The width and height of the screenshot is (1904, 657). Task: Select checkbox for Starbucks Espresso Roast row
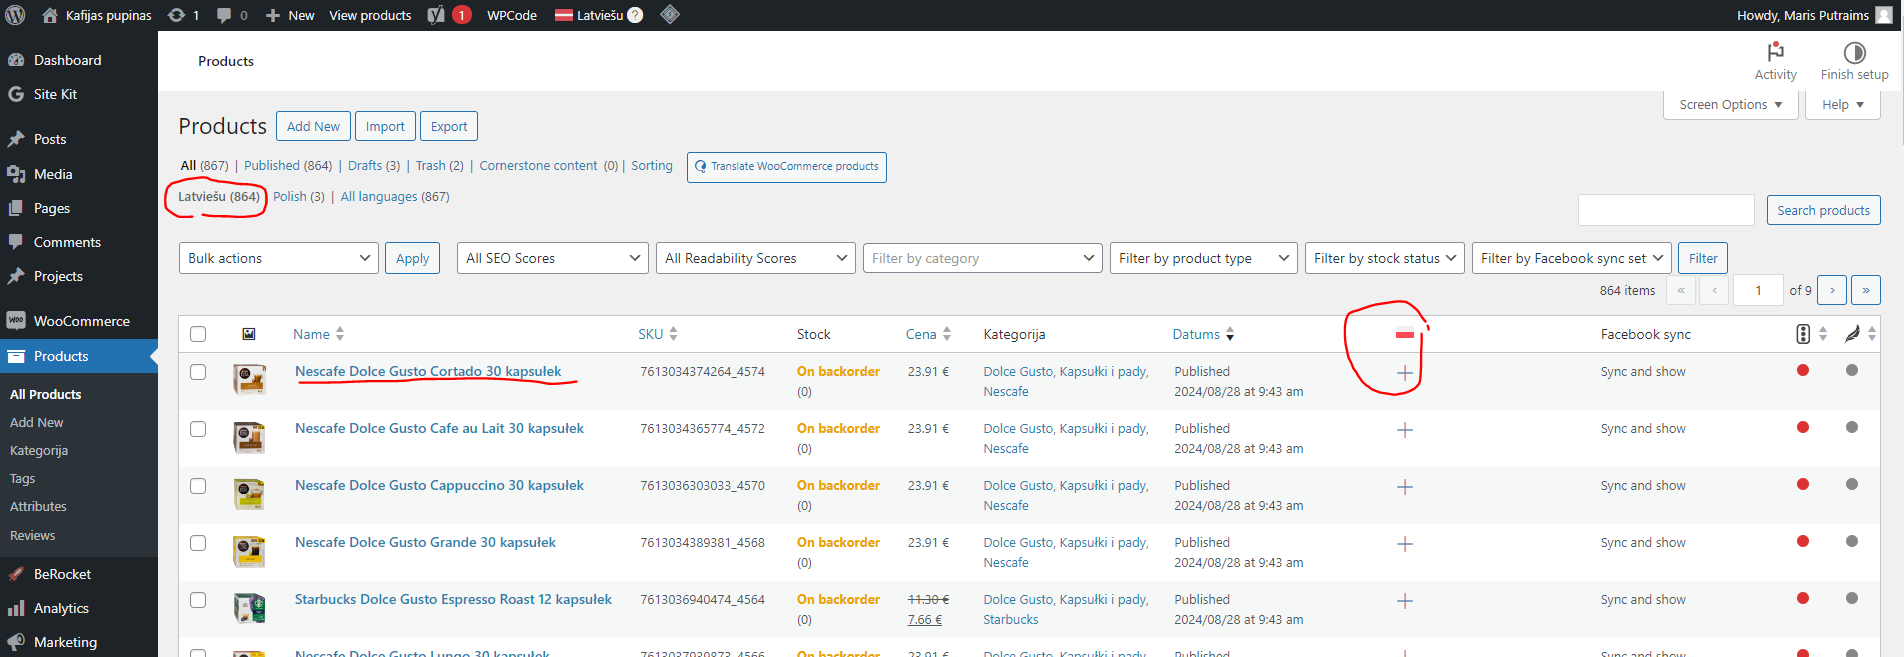coord(198,600)
